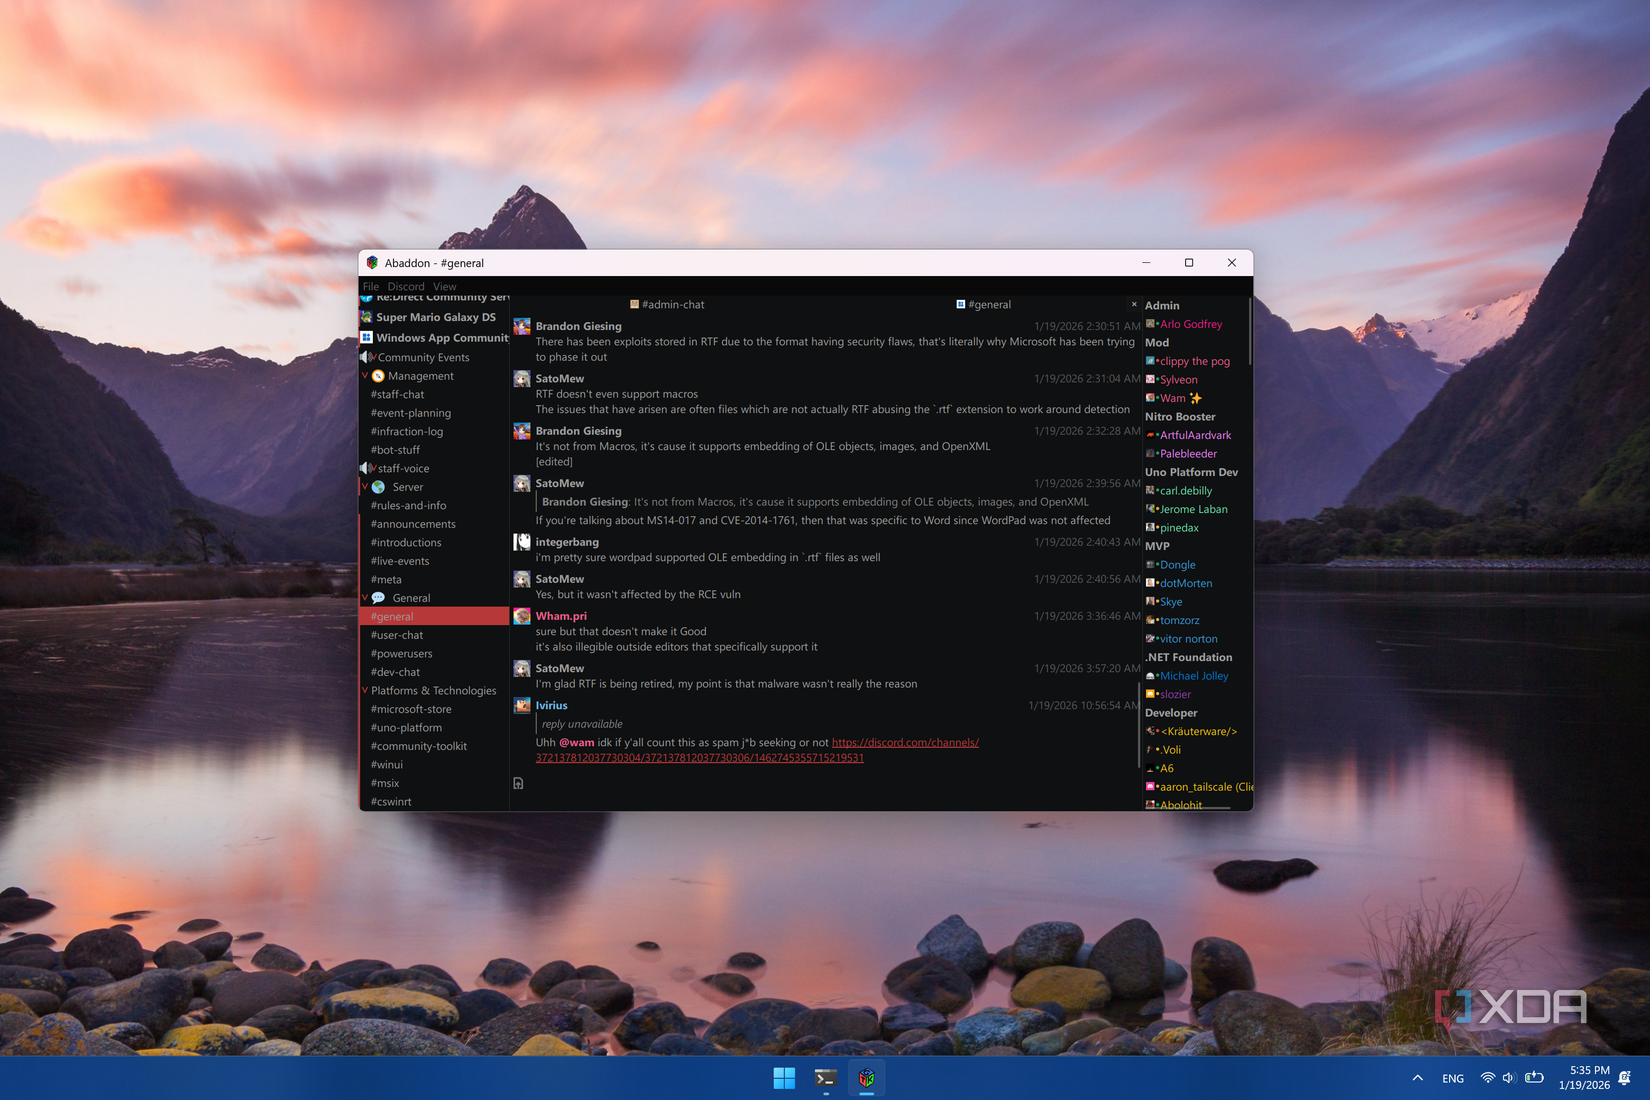This screenshot has height=1100, width=1650.
Task: Open integerbang's avatar in the chat
Action: tap(522, 542)
